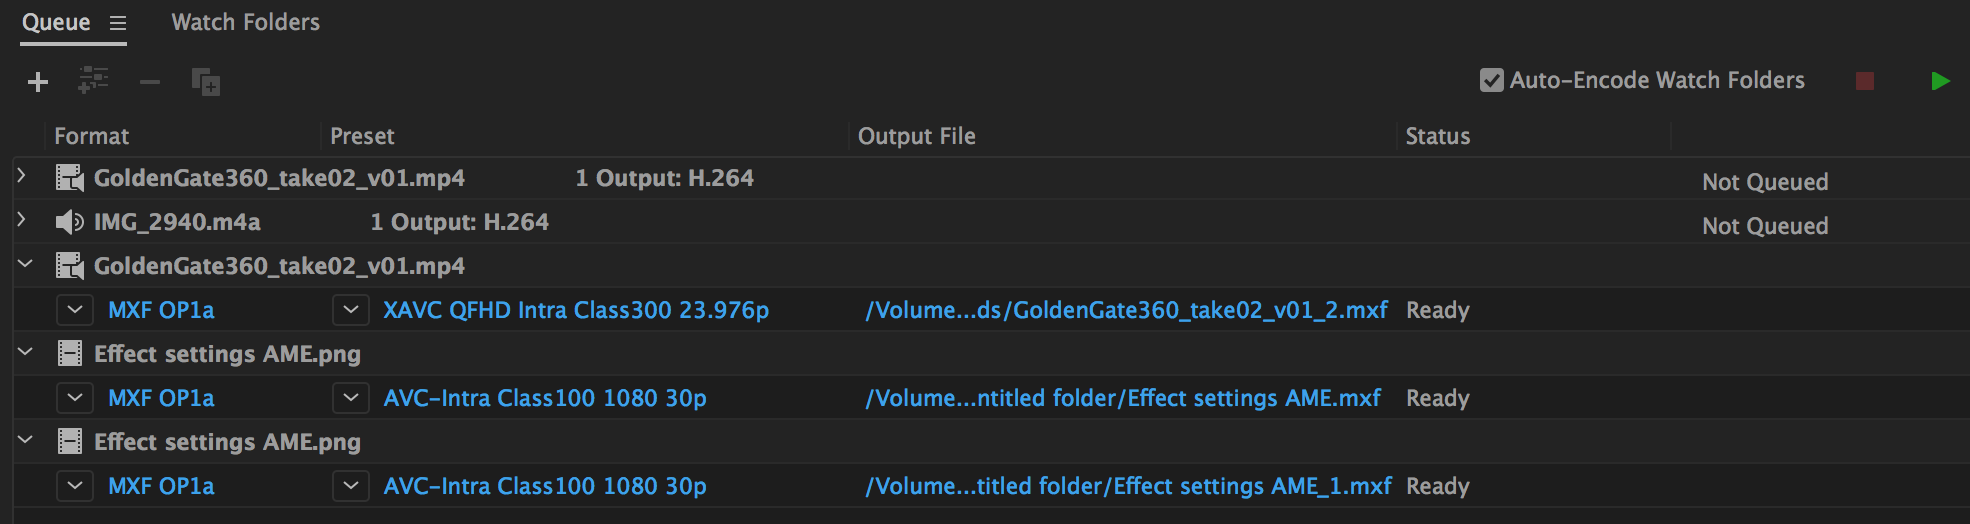The image size is (1970, 524).
Task: Open output path GoldenGate360_take02_v01_2.mxf link
Action: coord(1126,310)
